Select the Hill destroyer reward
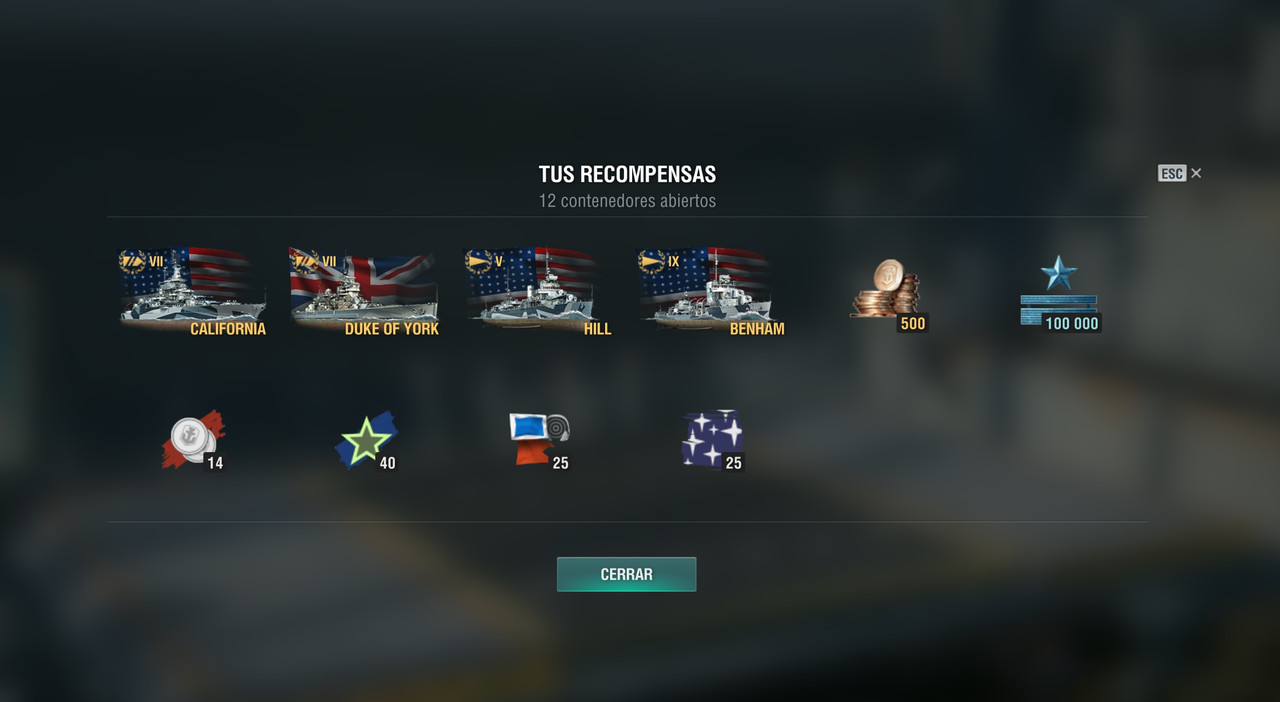Viewport: 1280px width, 702px height. coord(538,291)
